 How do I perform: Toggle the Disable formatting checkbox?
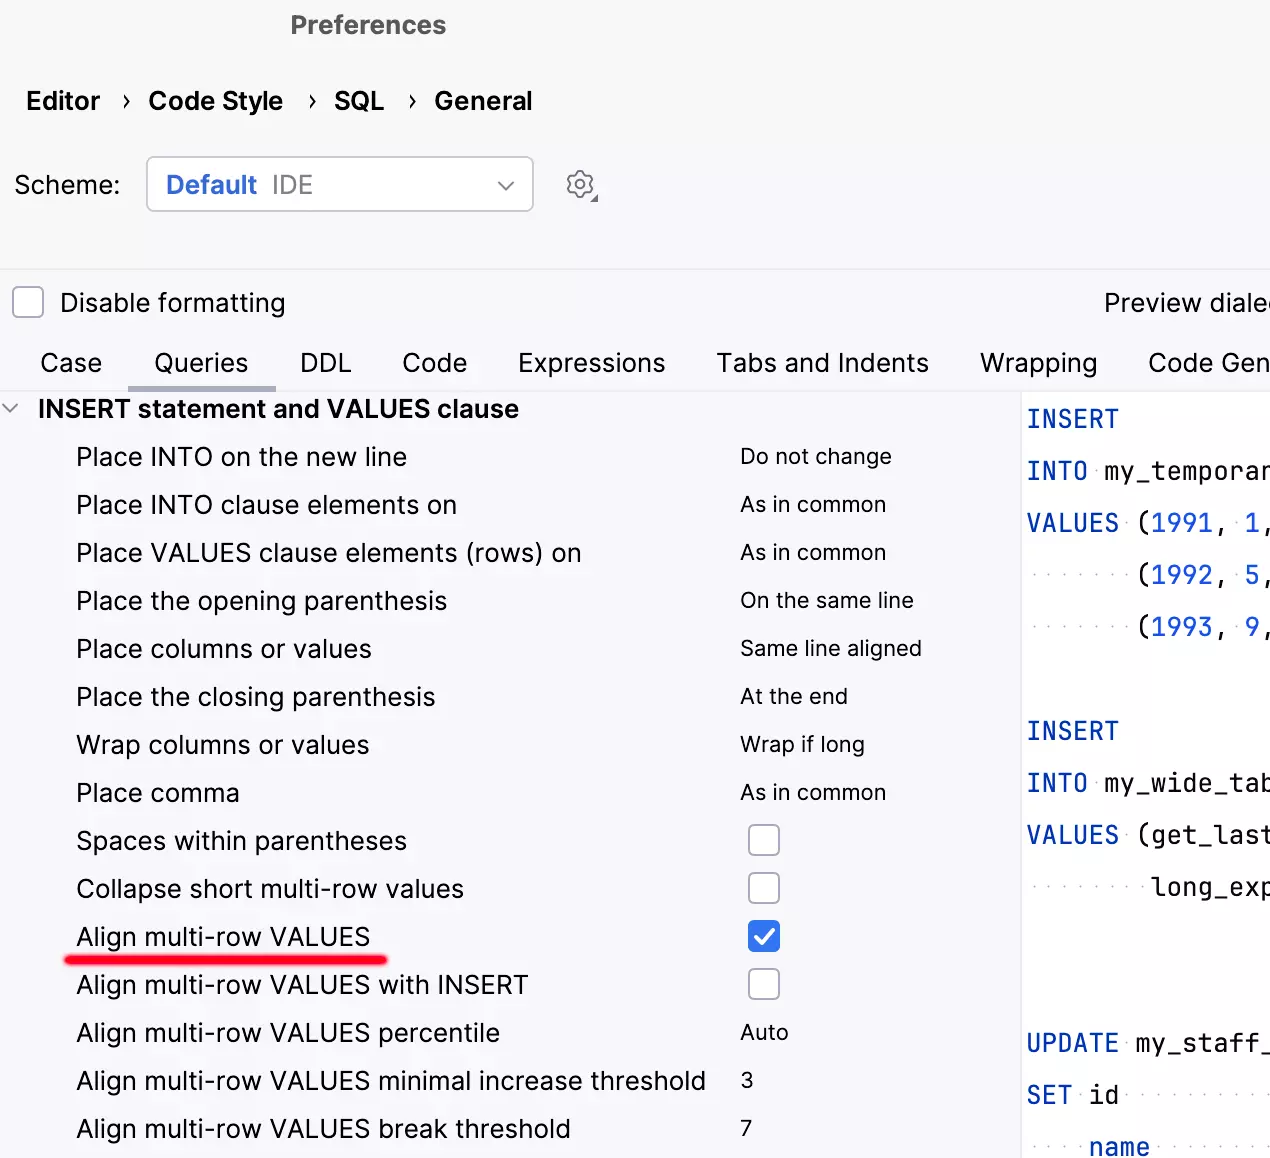coord(28,302)
